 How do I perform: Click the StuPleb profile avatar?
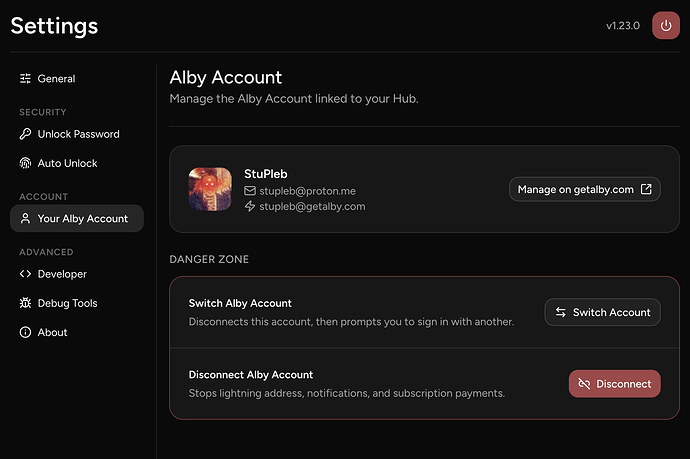210,189
